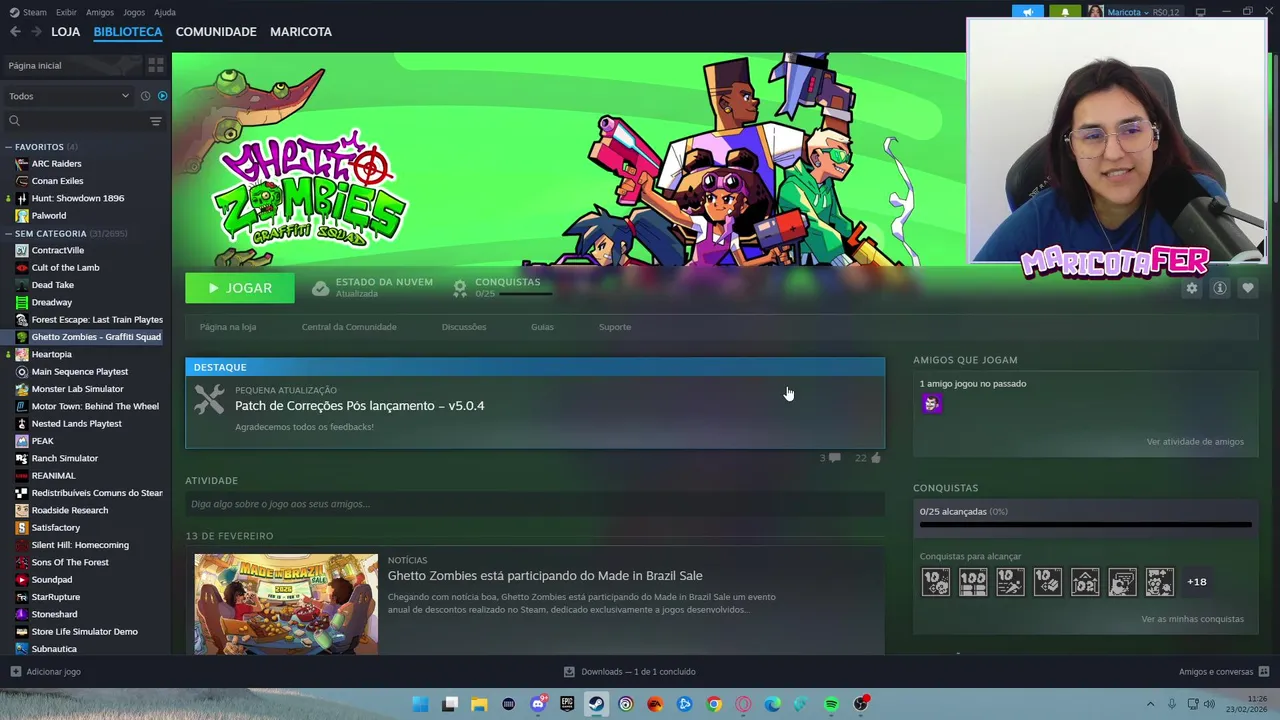Collapse the FAVORITOS category
The height and width of the screenshot is (720, 1280).
coord(8,147)
